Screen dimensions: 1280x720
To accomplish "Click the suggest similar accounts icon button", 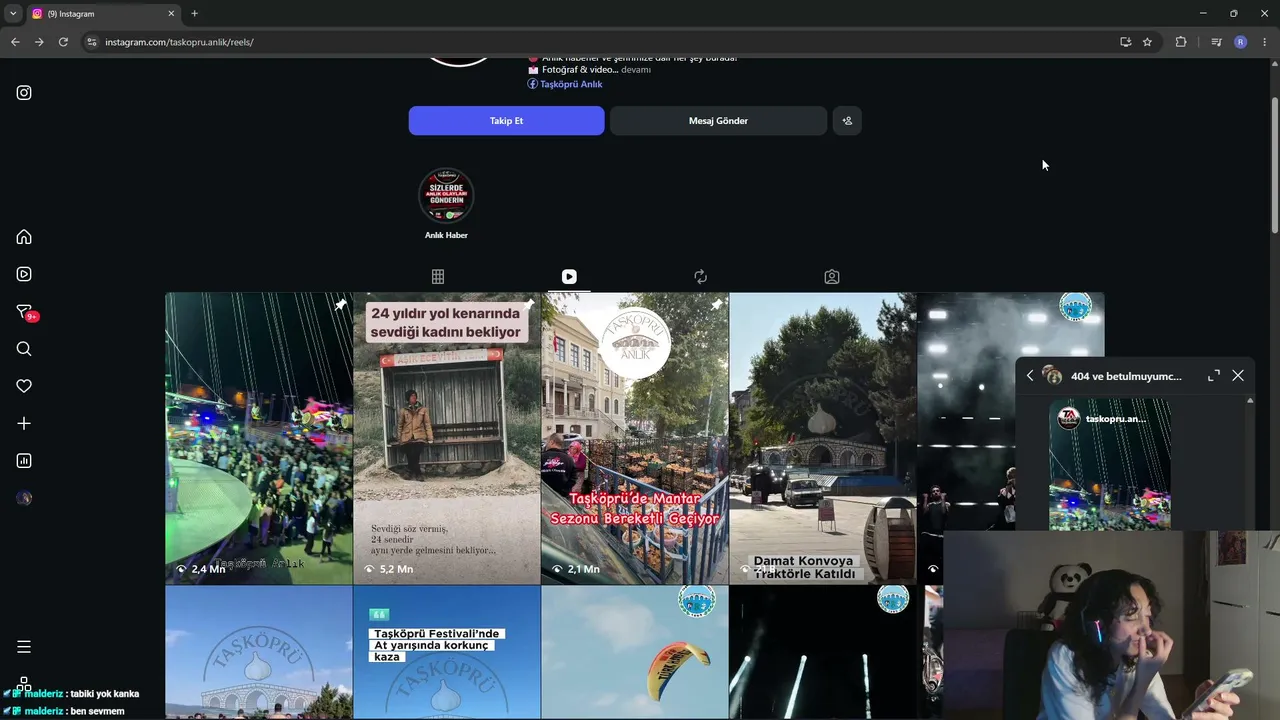I will pyautogui.click(x=847, y=121).
